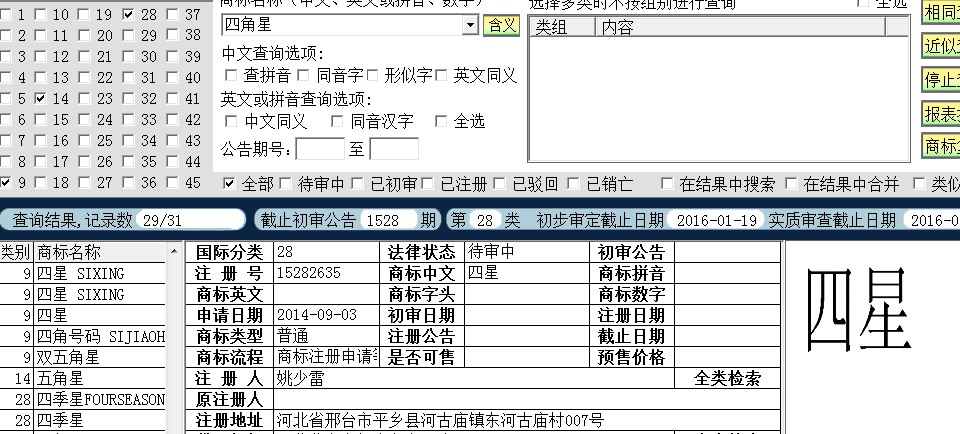Select 五角星 class 14 result row
This screenshot has width=960, height=434.
(x=83, y=378)
